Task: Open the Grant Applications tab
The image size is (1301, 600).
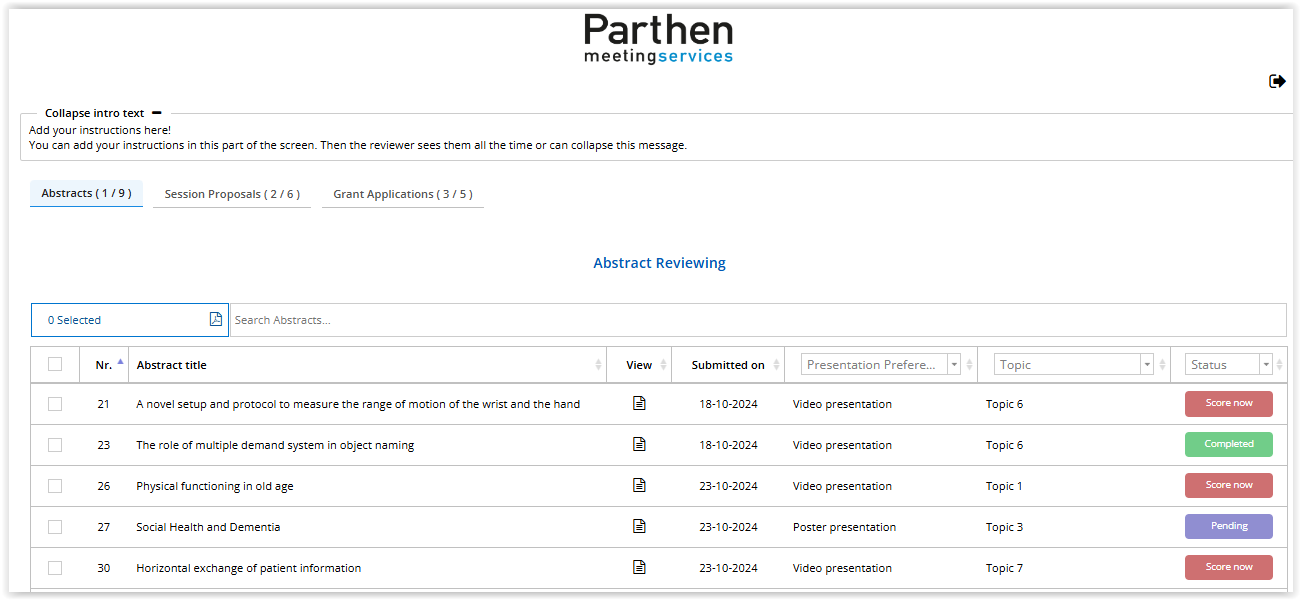Action: 402,194
